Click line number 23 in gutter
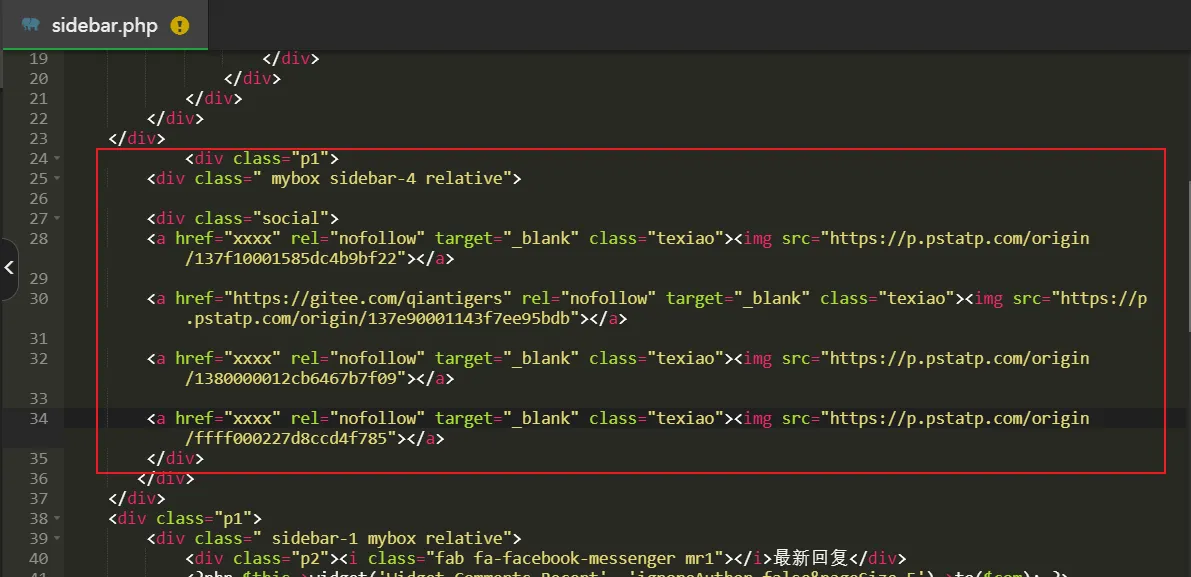Viewport: 1191px width, 577px height. 38,138
